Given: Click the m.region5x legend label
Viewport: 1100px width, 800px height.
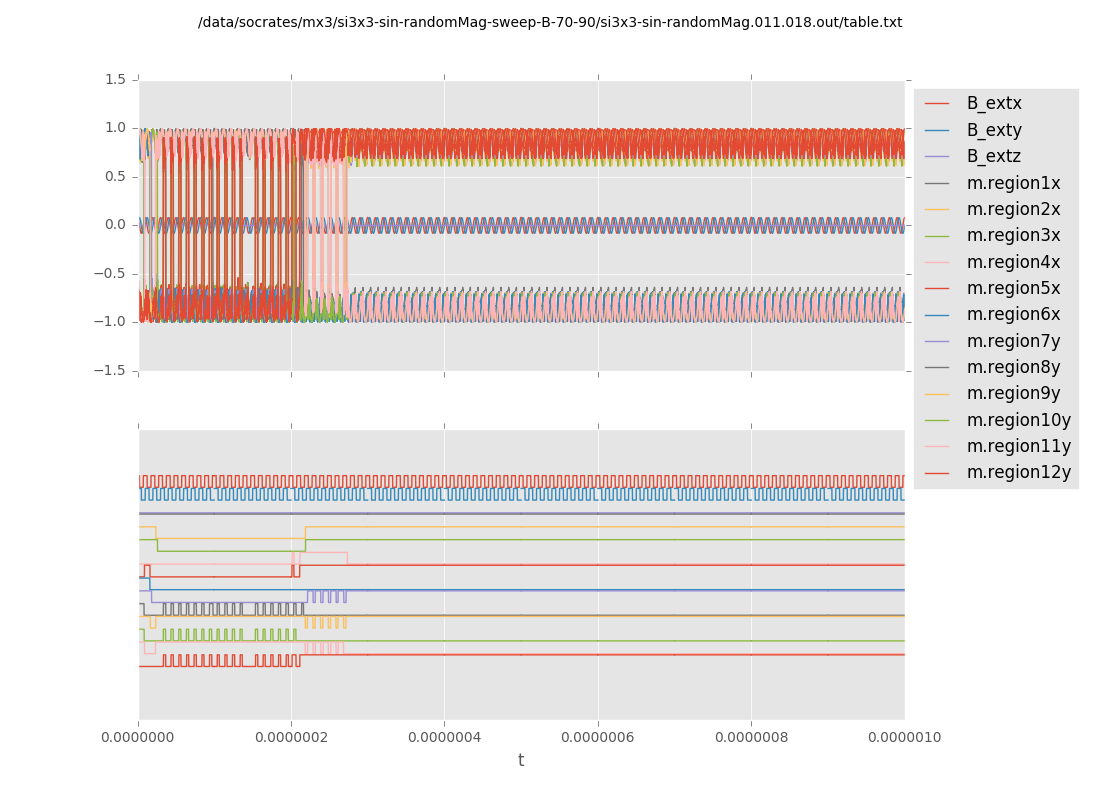Looking at the screenshot, I should click(1013, 289).
